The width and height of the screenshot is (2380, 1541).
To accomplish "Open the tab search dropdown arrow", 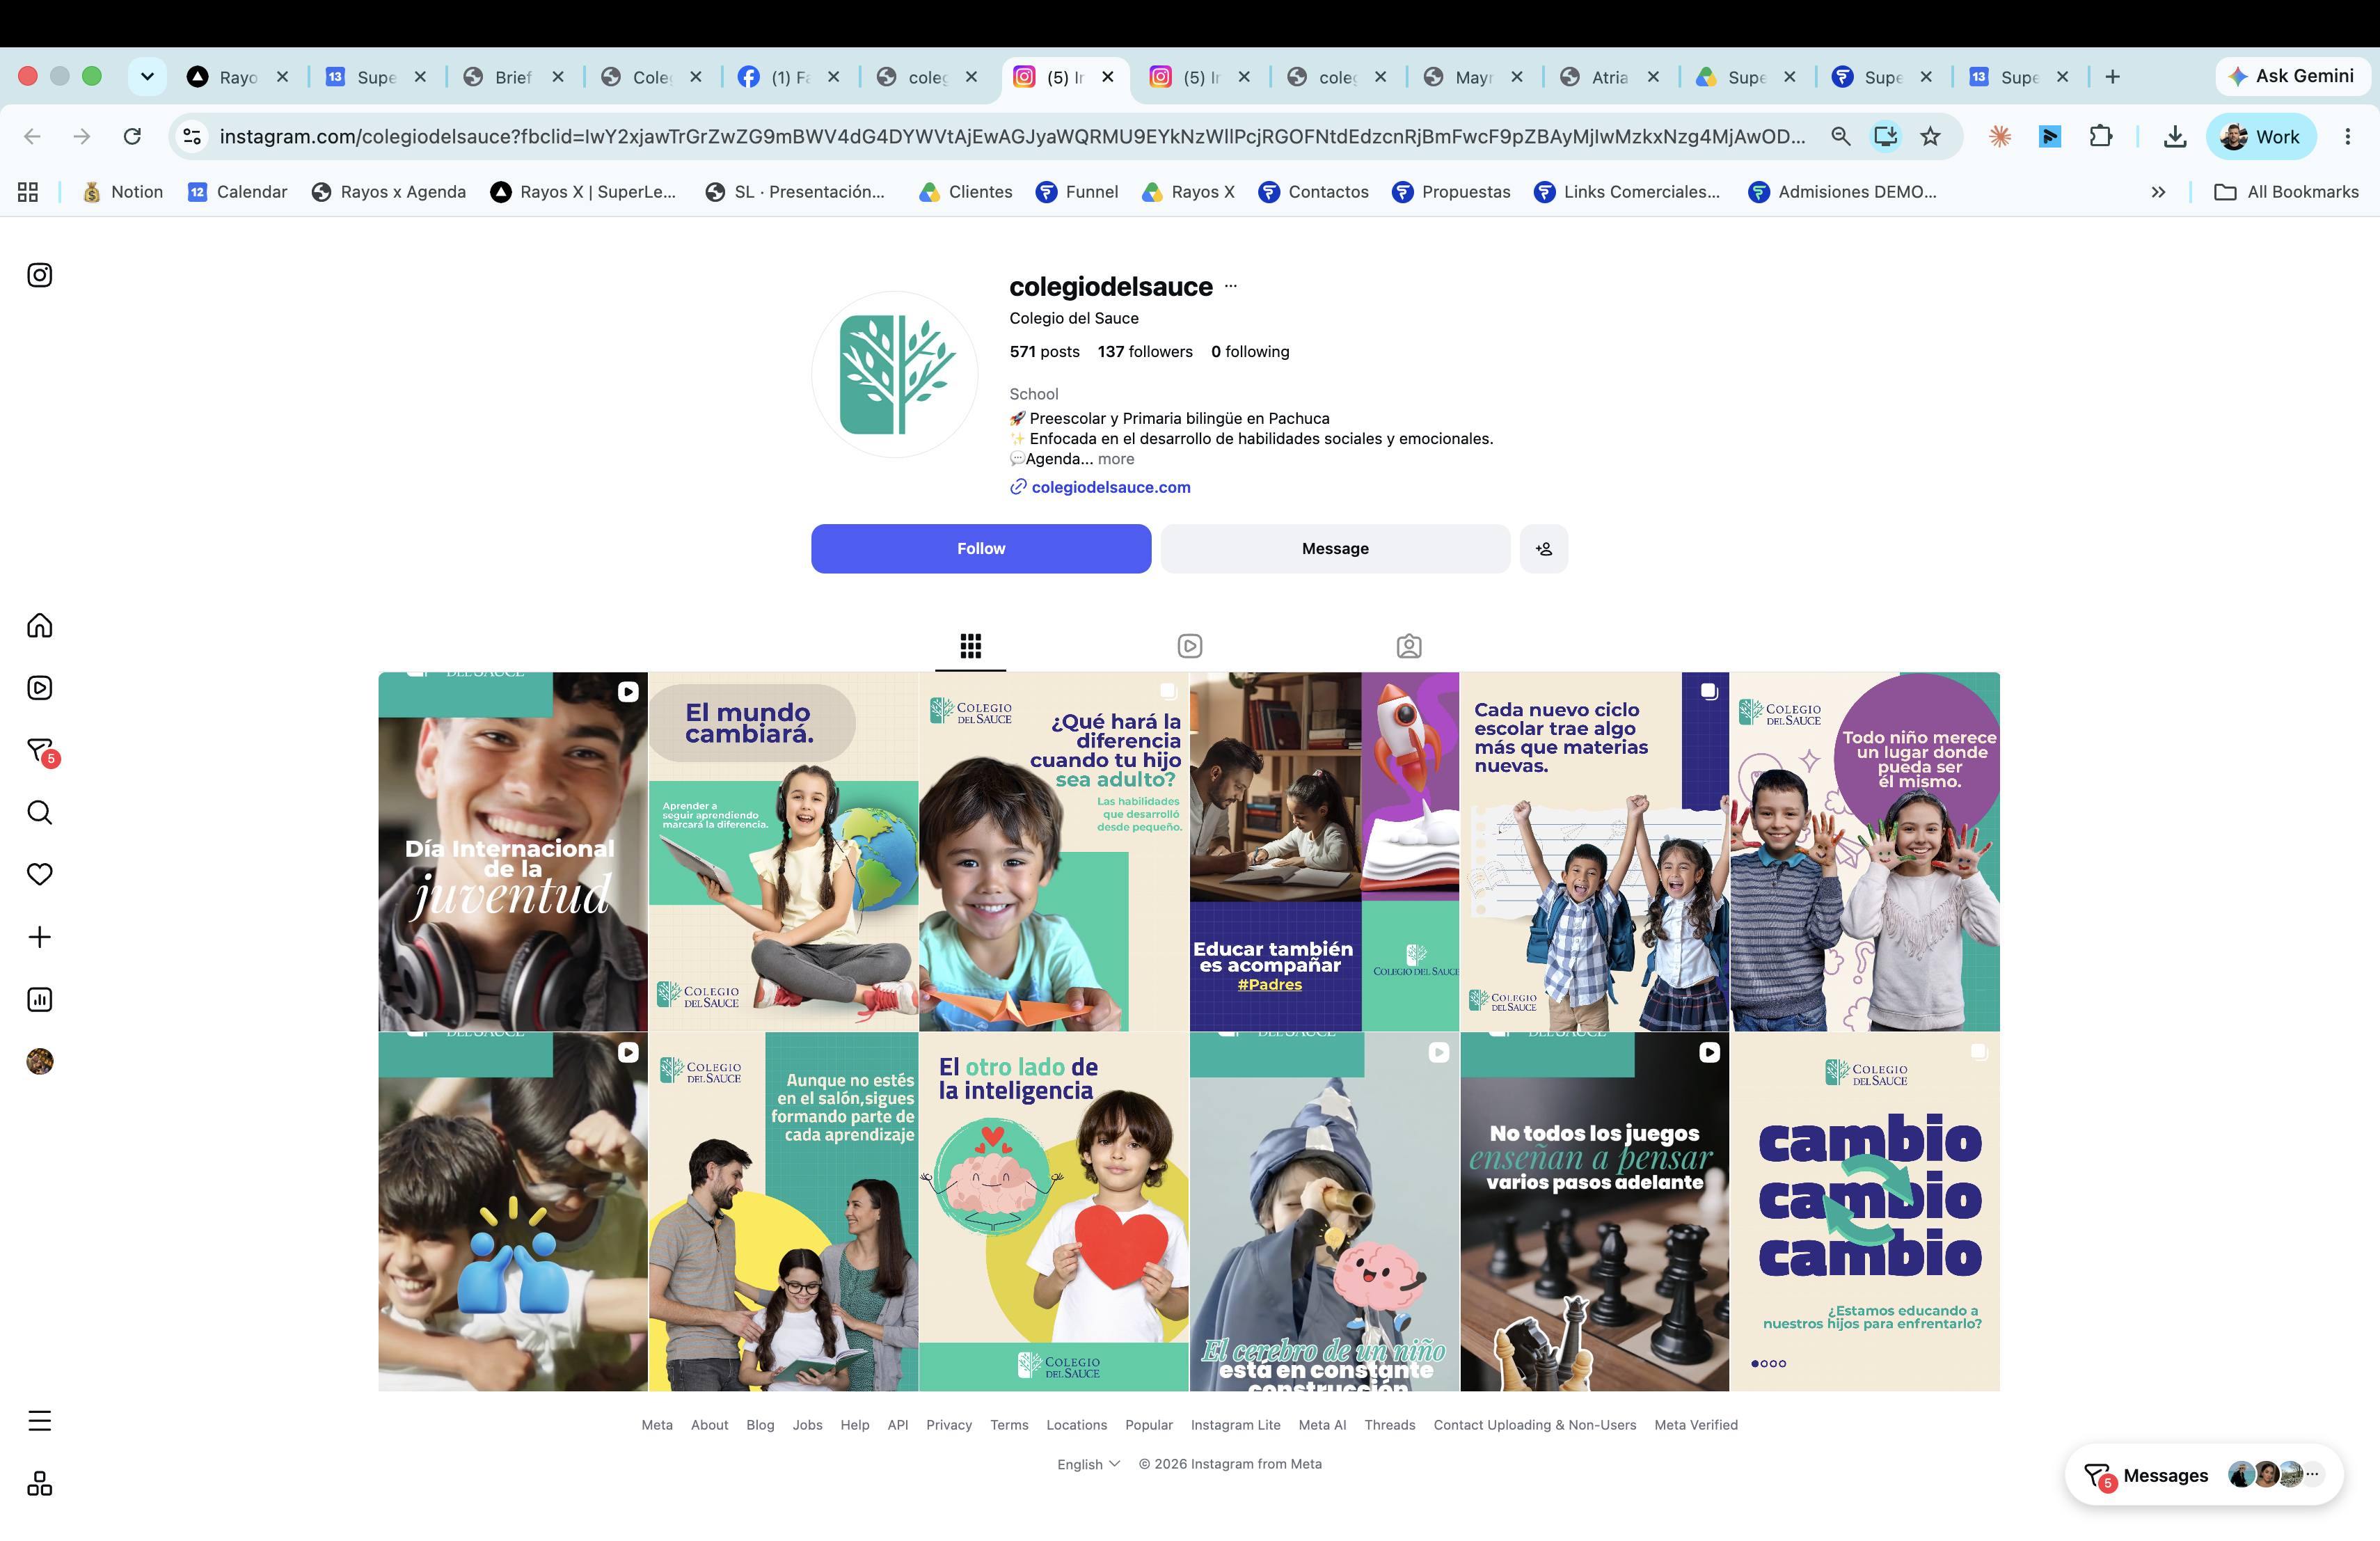I will pos(147,77).
